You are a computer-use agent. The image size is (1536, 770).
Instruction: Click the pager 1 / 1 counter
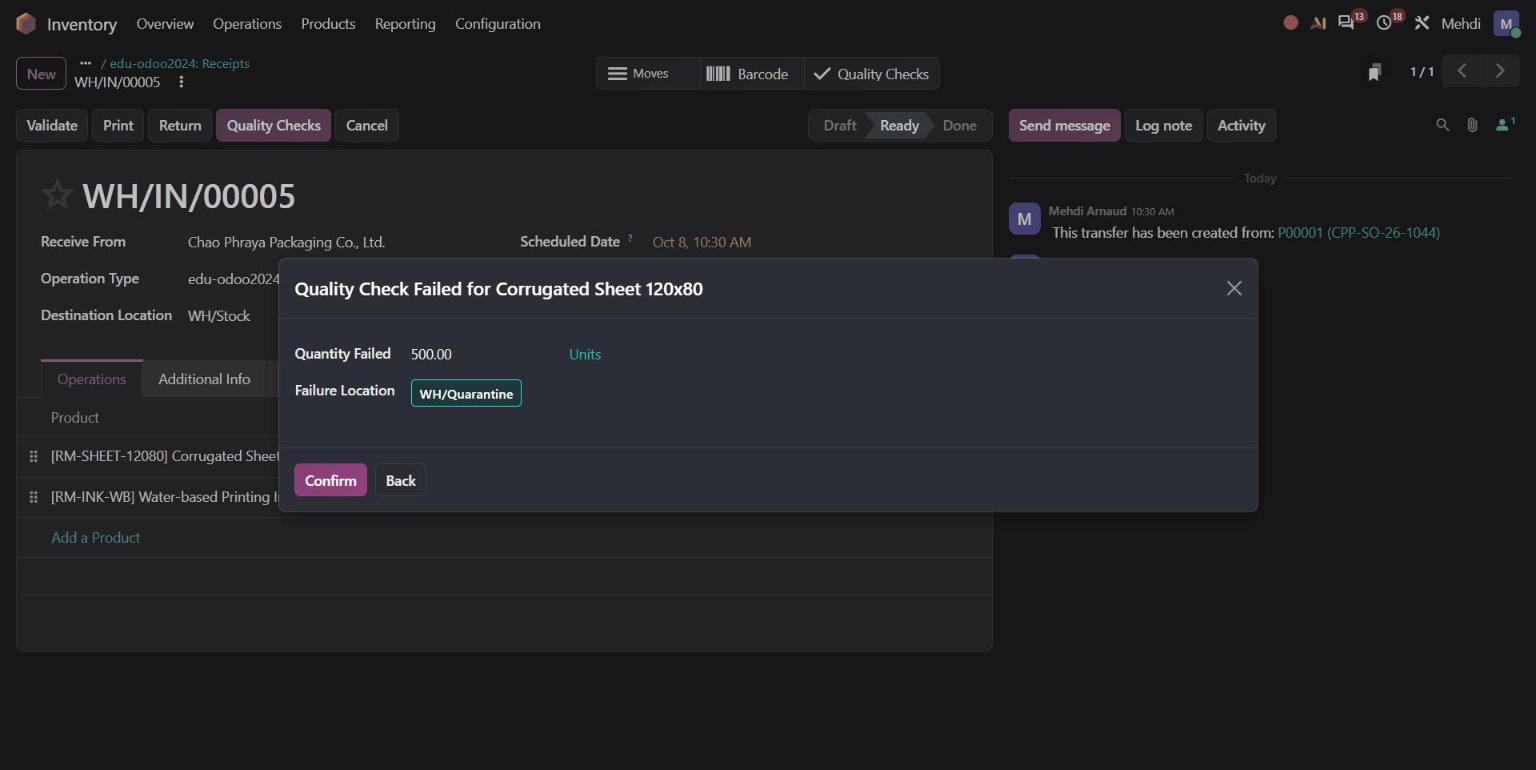pos(1421,71)
